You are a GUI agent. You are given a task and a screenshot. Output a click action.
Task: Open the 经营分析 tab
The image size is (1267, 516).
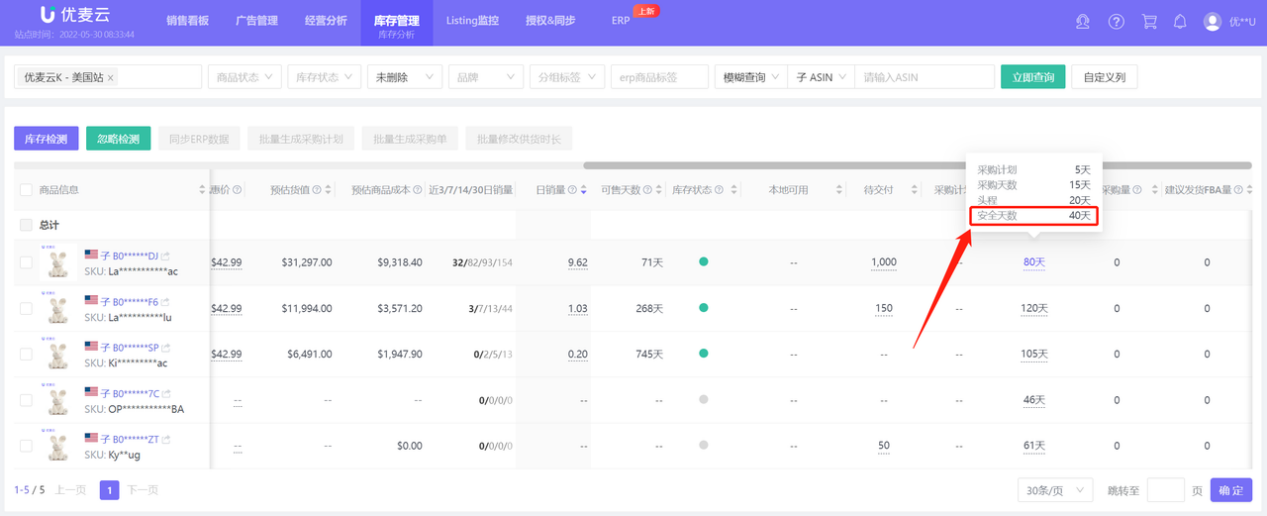point(326,21)
